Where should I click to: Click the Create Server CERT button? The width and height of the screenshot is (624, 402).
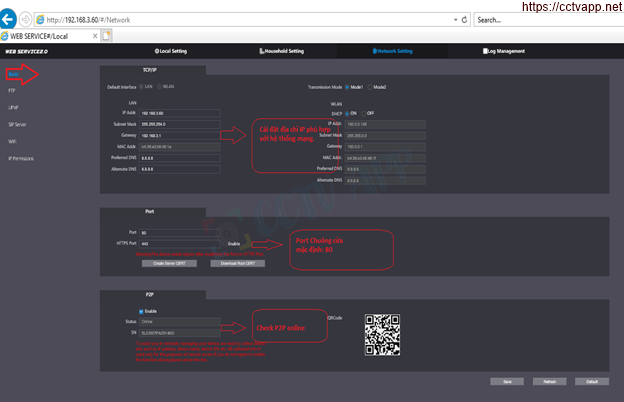click(x=169, y=263)
